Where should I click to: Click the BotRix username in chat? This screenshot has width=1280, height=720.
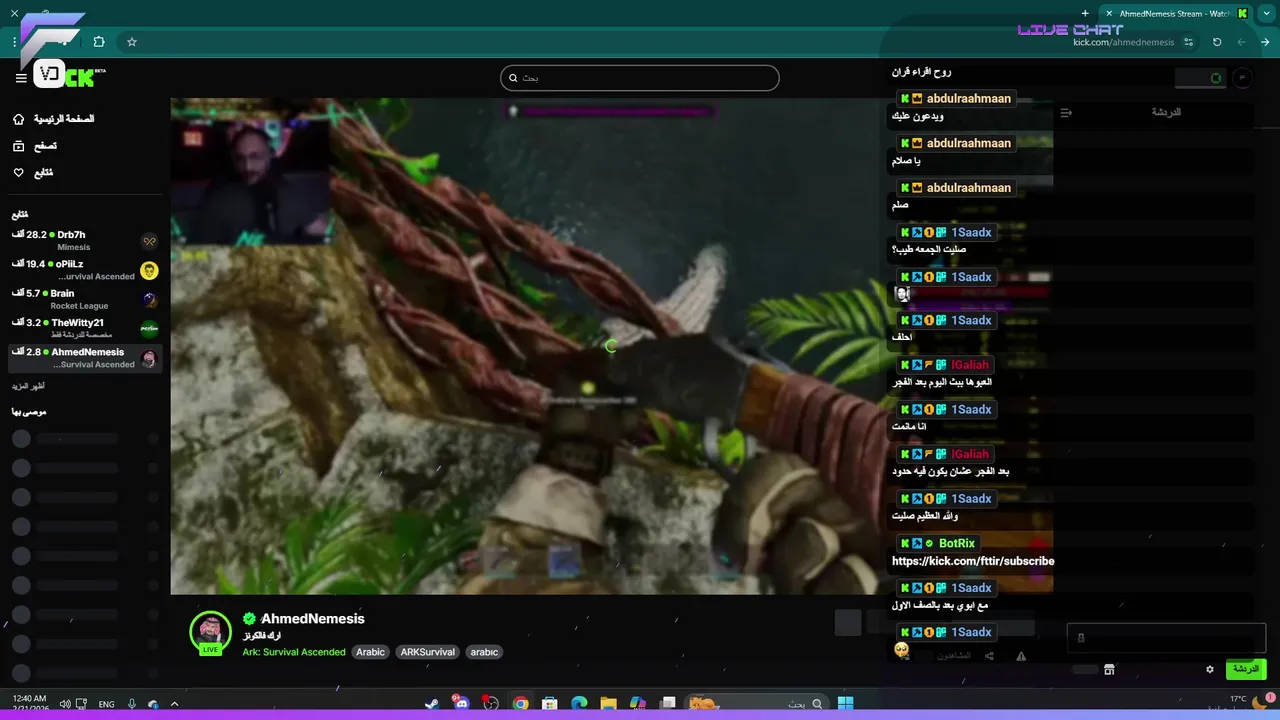tap(957, 543)
